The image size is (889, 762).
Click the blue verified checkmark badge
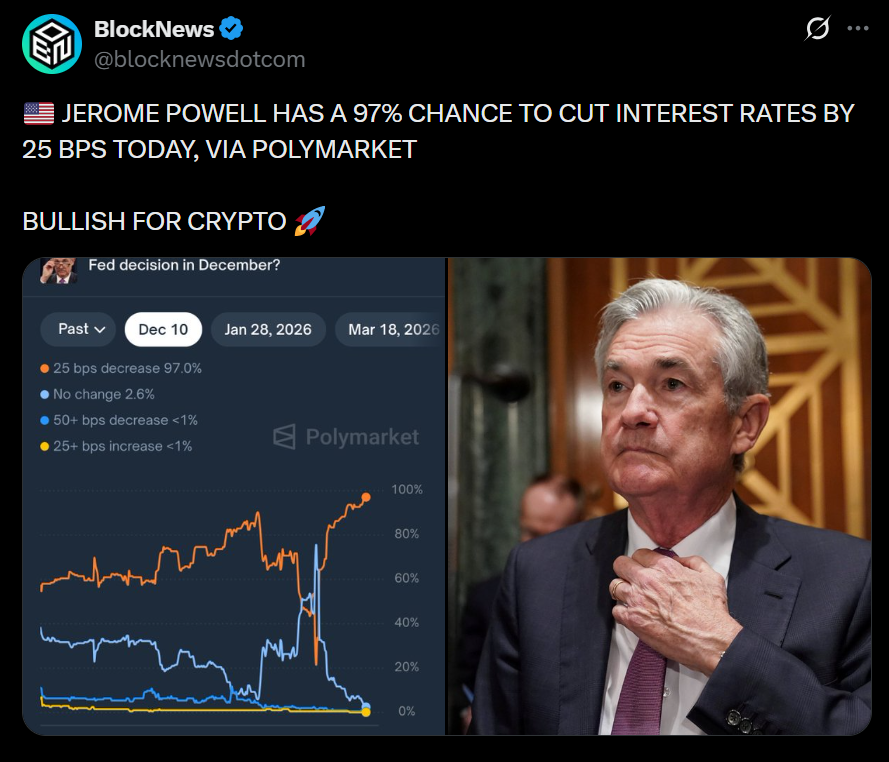point(231,28)
